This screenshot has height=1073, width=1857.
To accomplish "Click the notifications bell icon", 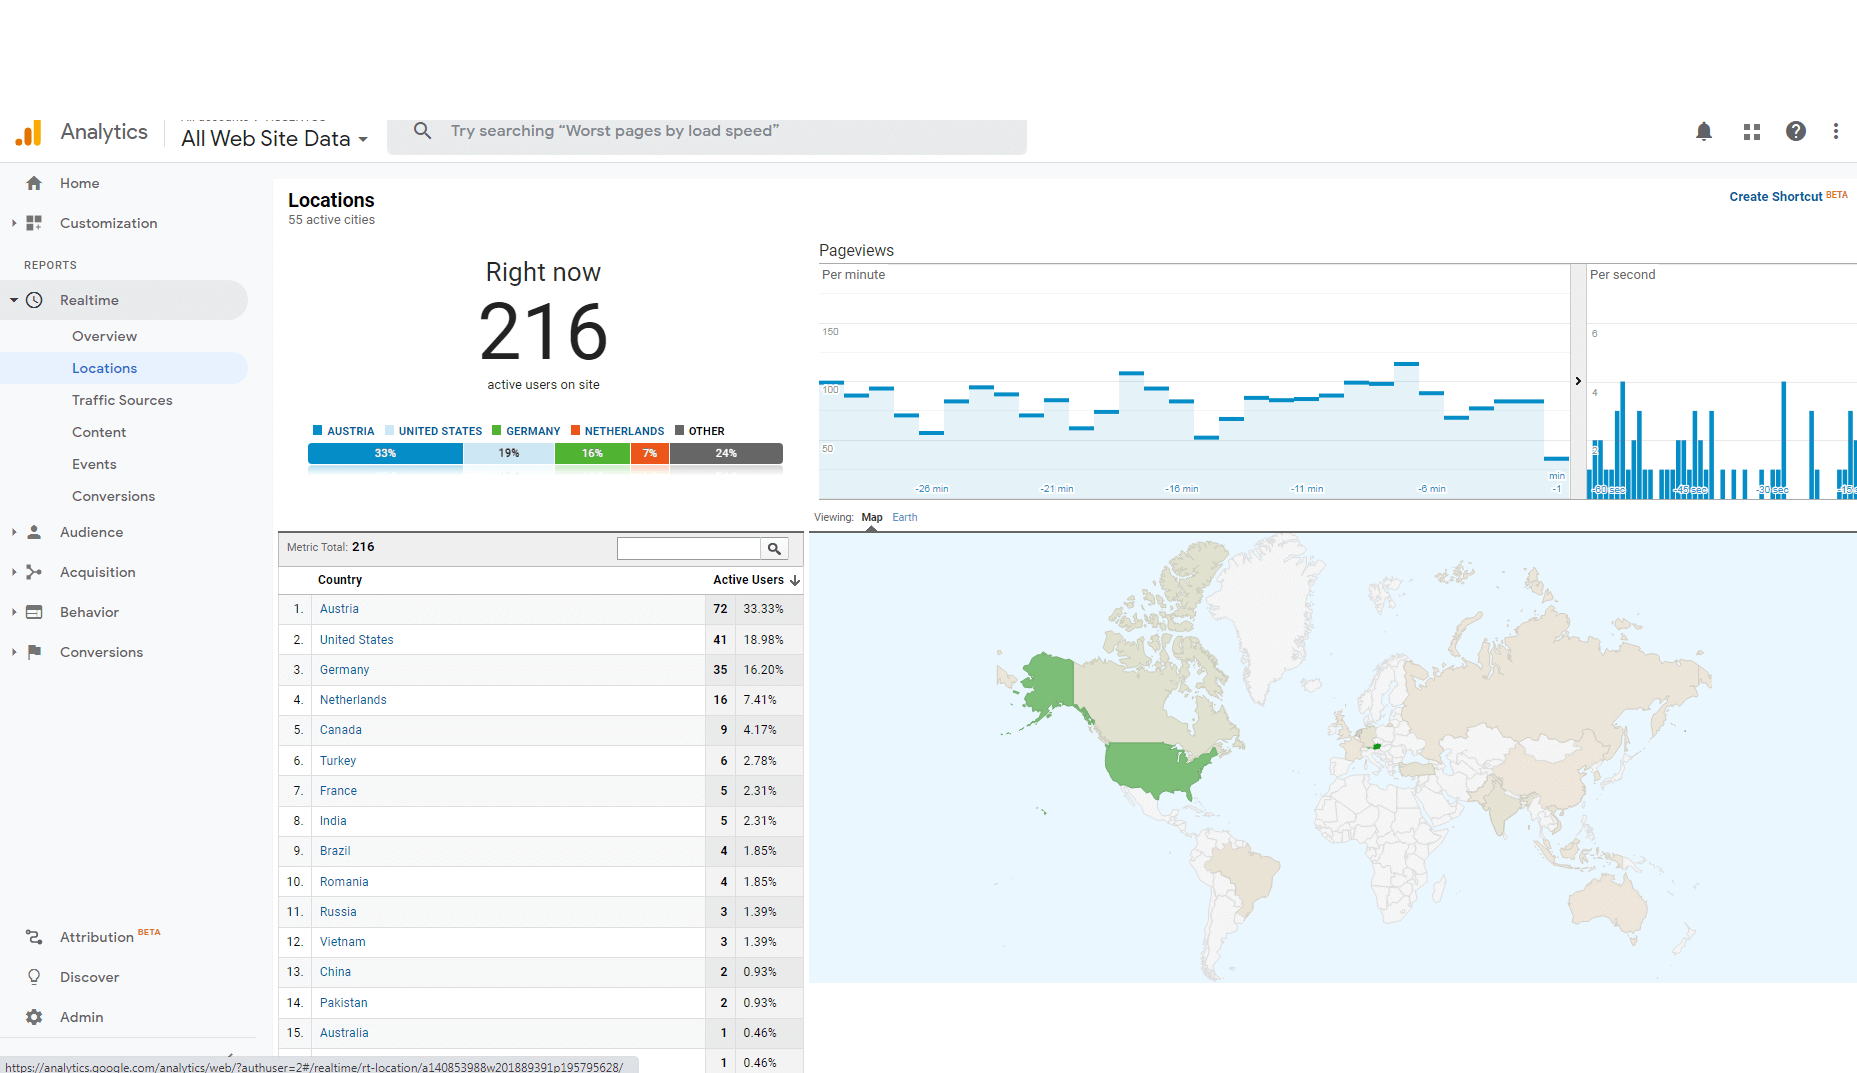I will 1704,132.
